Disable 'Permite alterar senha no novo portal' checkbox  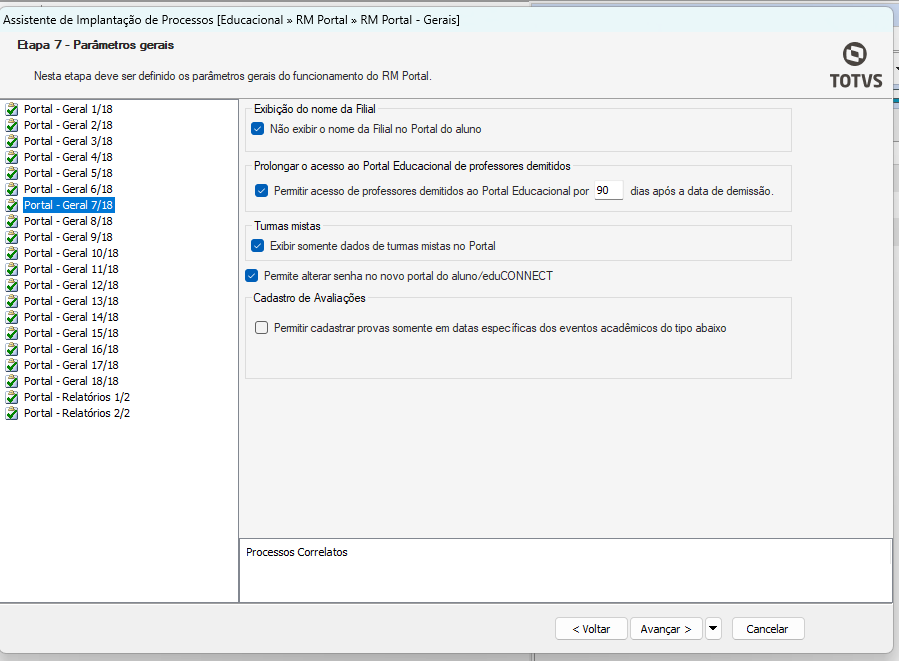251,276
